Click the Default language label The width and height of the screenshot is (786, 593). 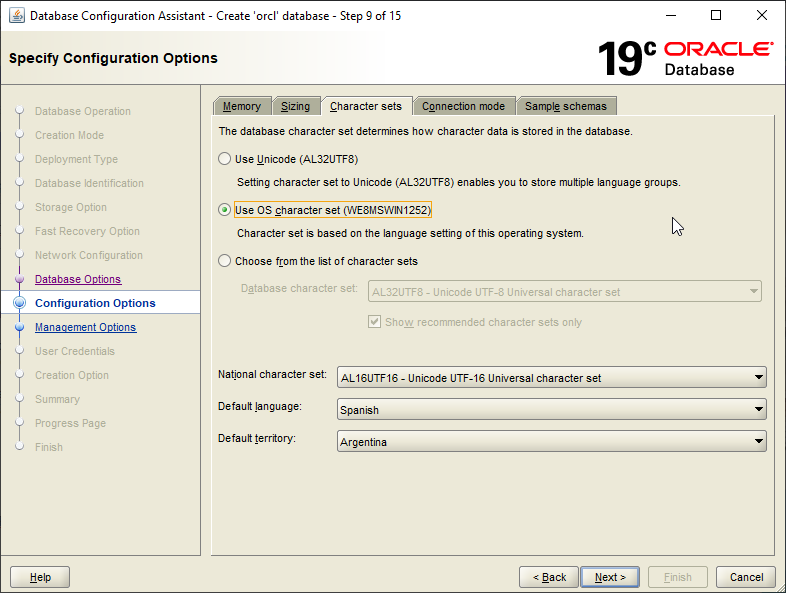[260, 407]
